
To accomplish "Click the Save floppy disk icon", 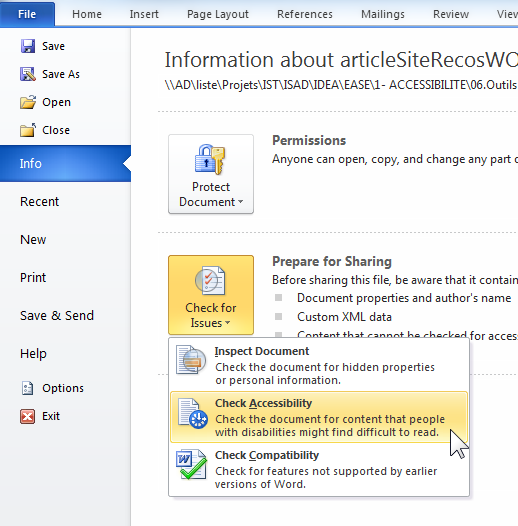I will pyautogui.click(x=28, y=46).
